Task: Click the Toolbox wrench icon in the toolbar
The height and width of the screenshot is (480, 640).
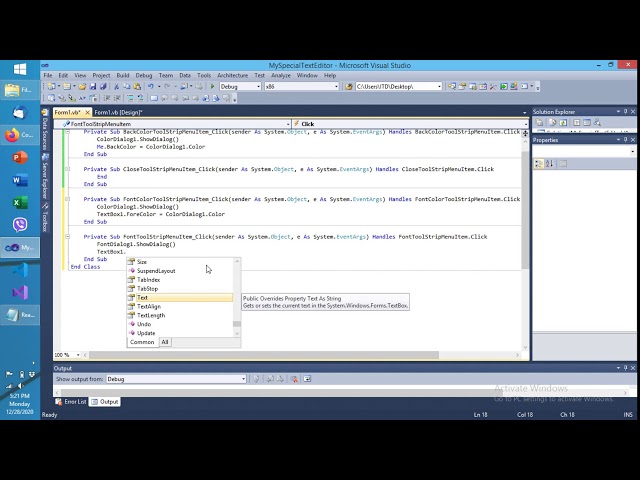Action: click(x=493, y=87)
